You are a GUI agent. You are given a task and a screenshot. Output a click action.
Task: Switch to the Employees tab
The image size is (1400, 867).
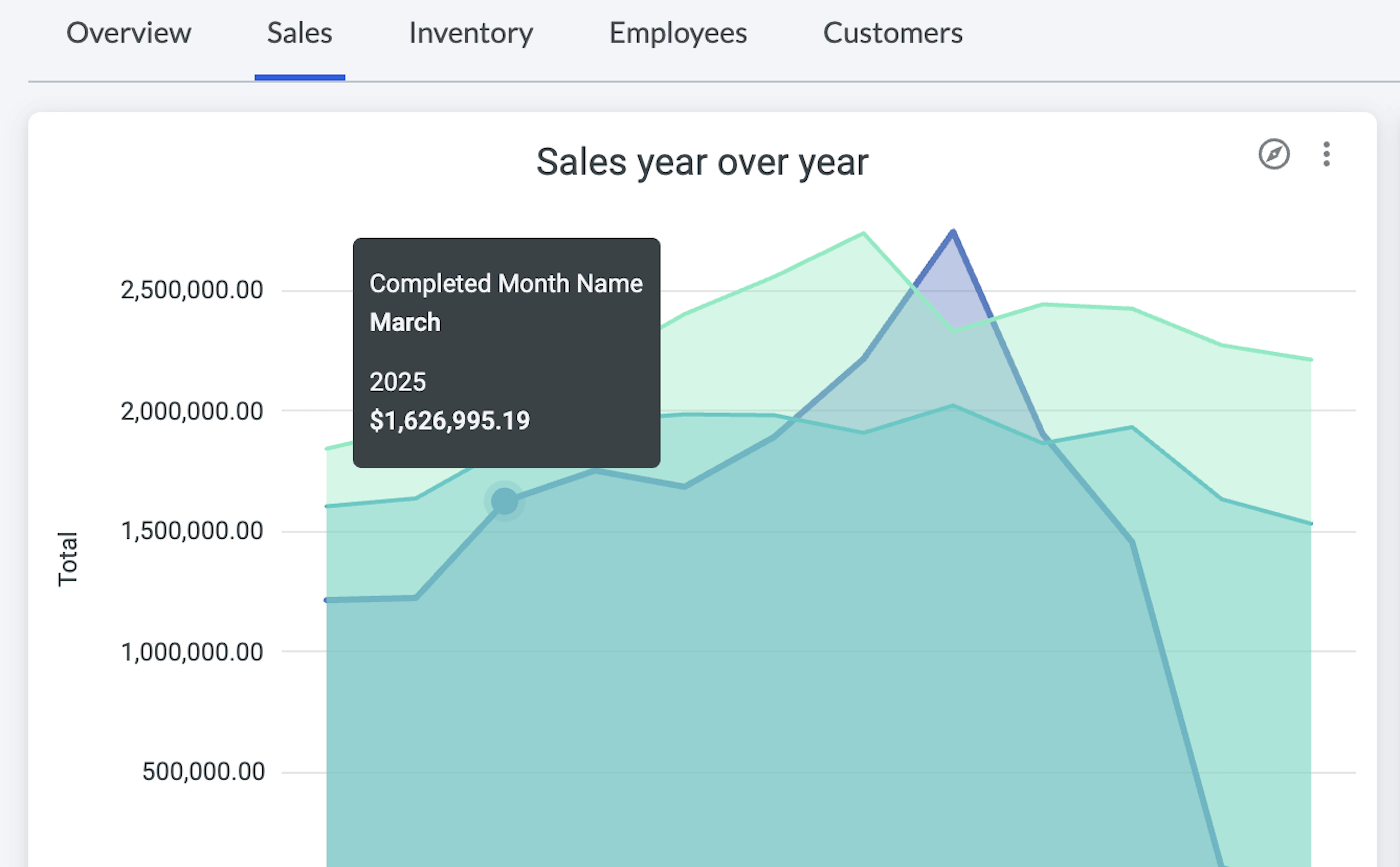coord(677,33)
